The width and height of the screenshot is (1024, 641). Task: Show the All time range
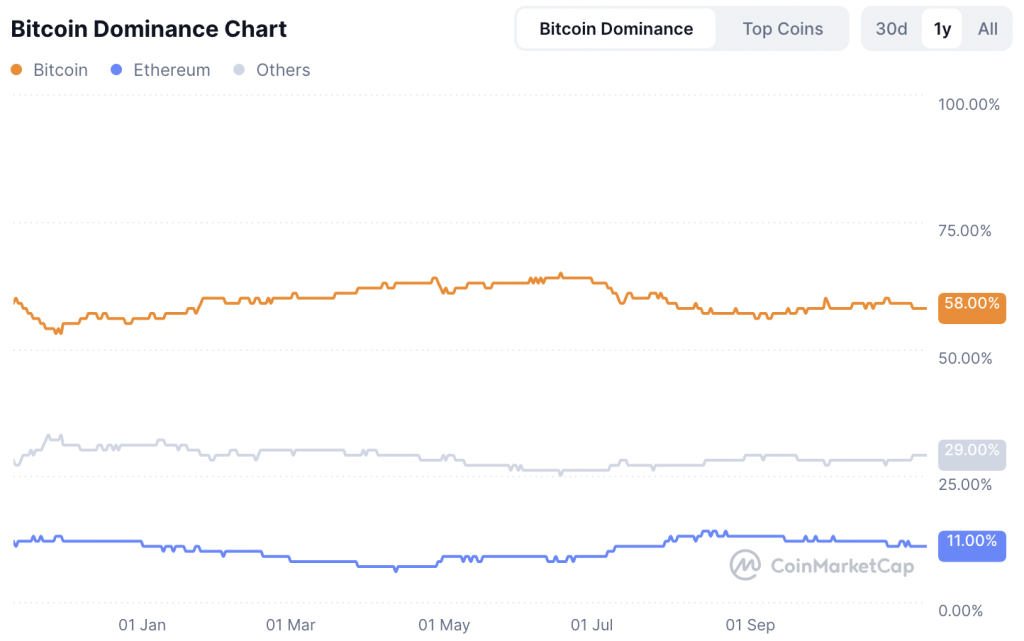coord(988,29)
